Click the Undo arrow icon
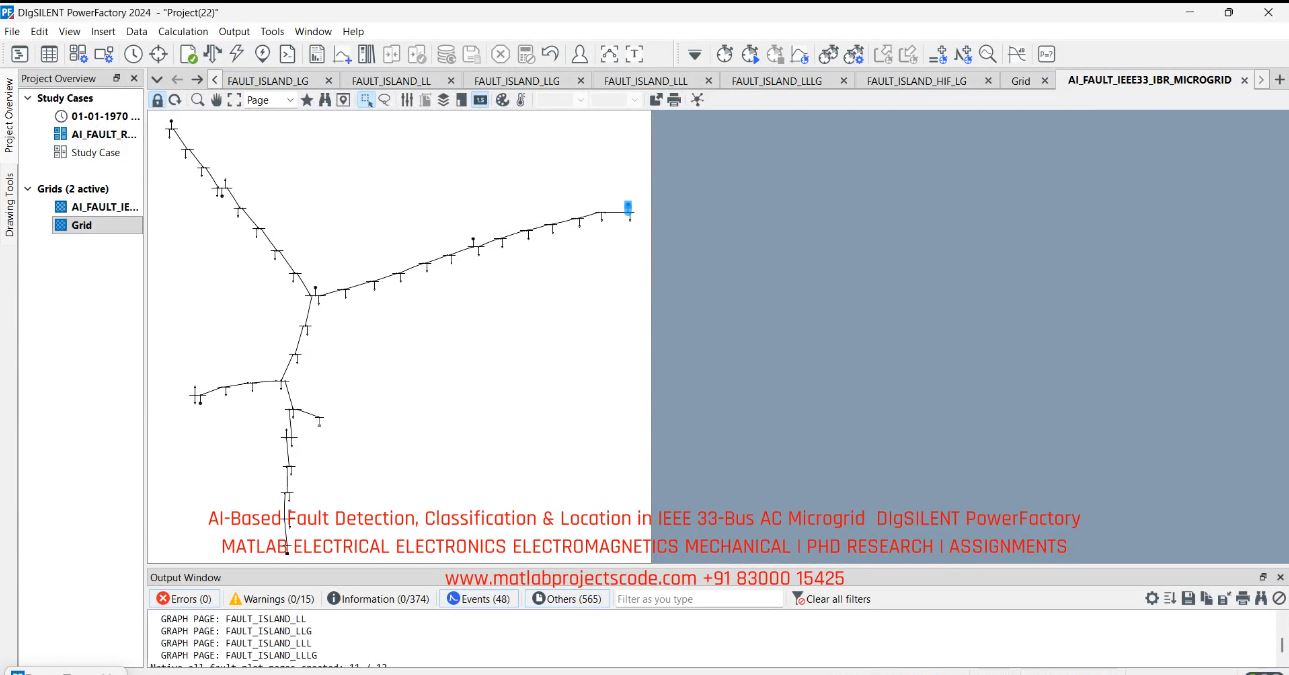The image size is (1289, 675). tap(550, 54)
